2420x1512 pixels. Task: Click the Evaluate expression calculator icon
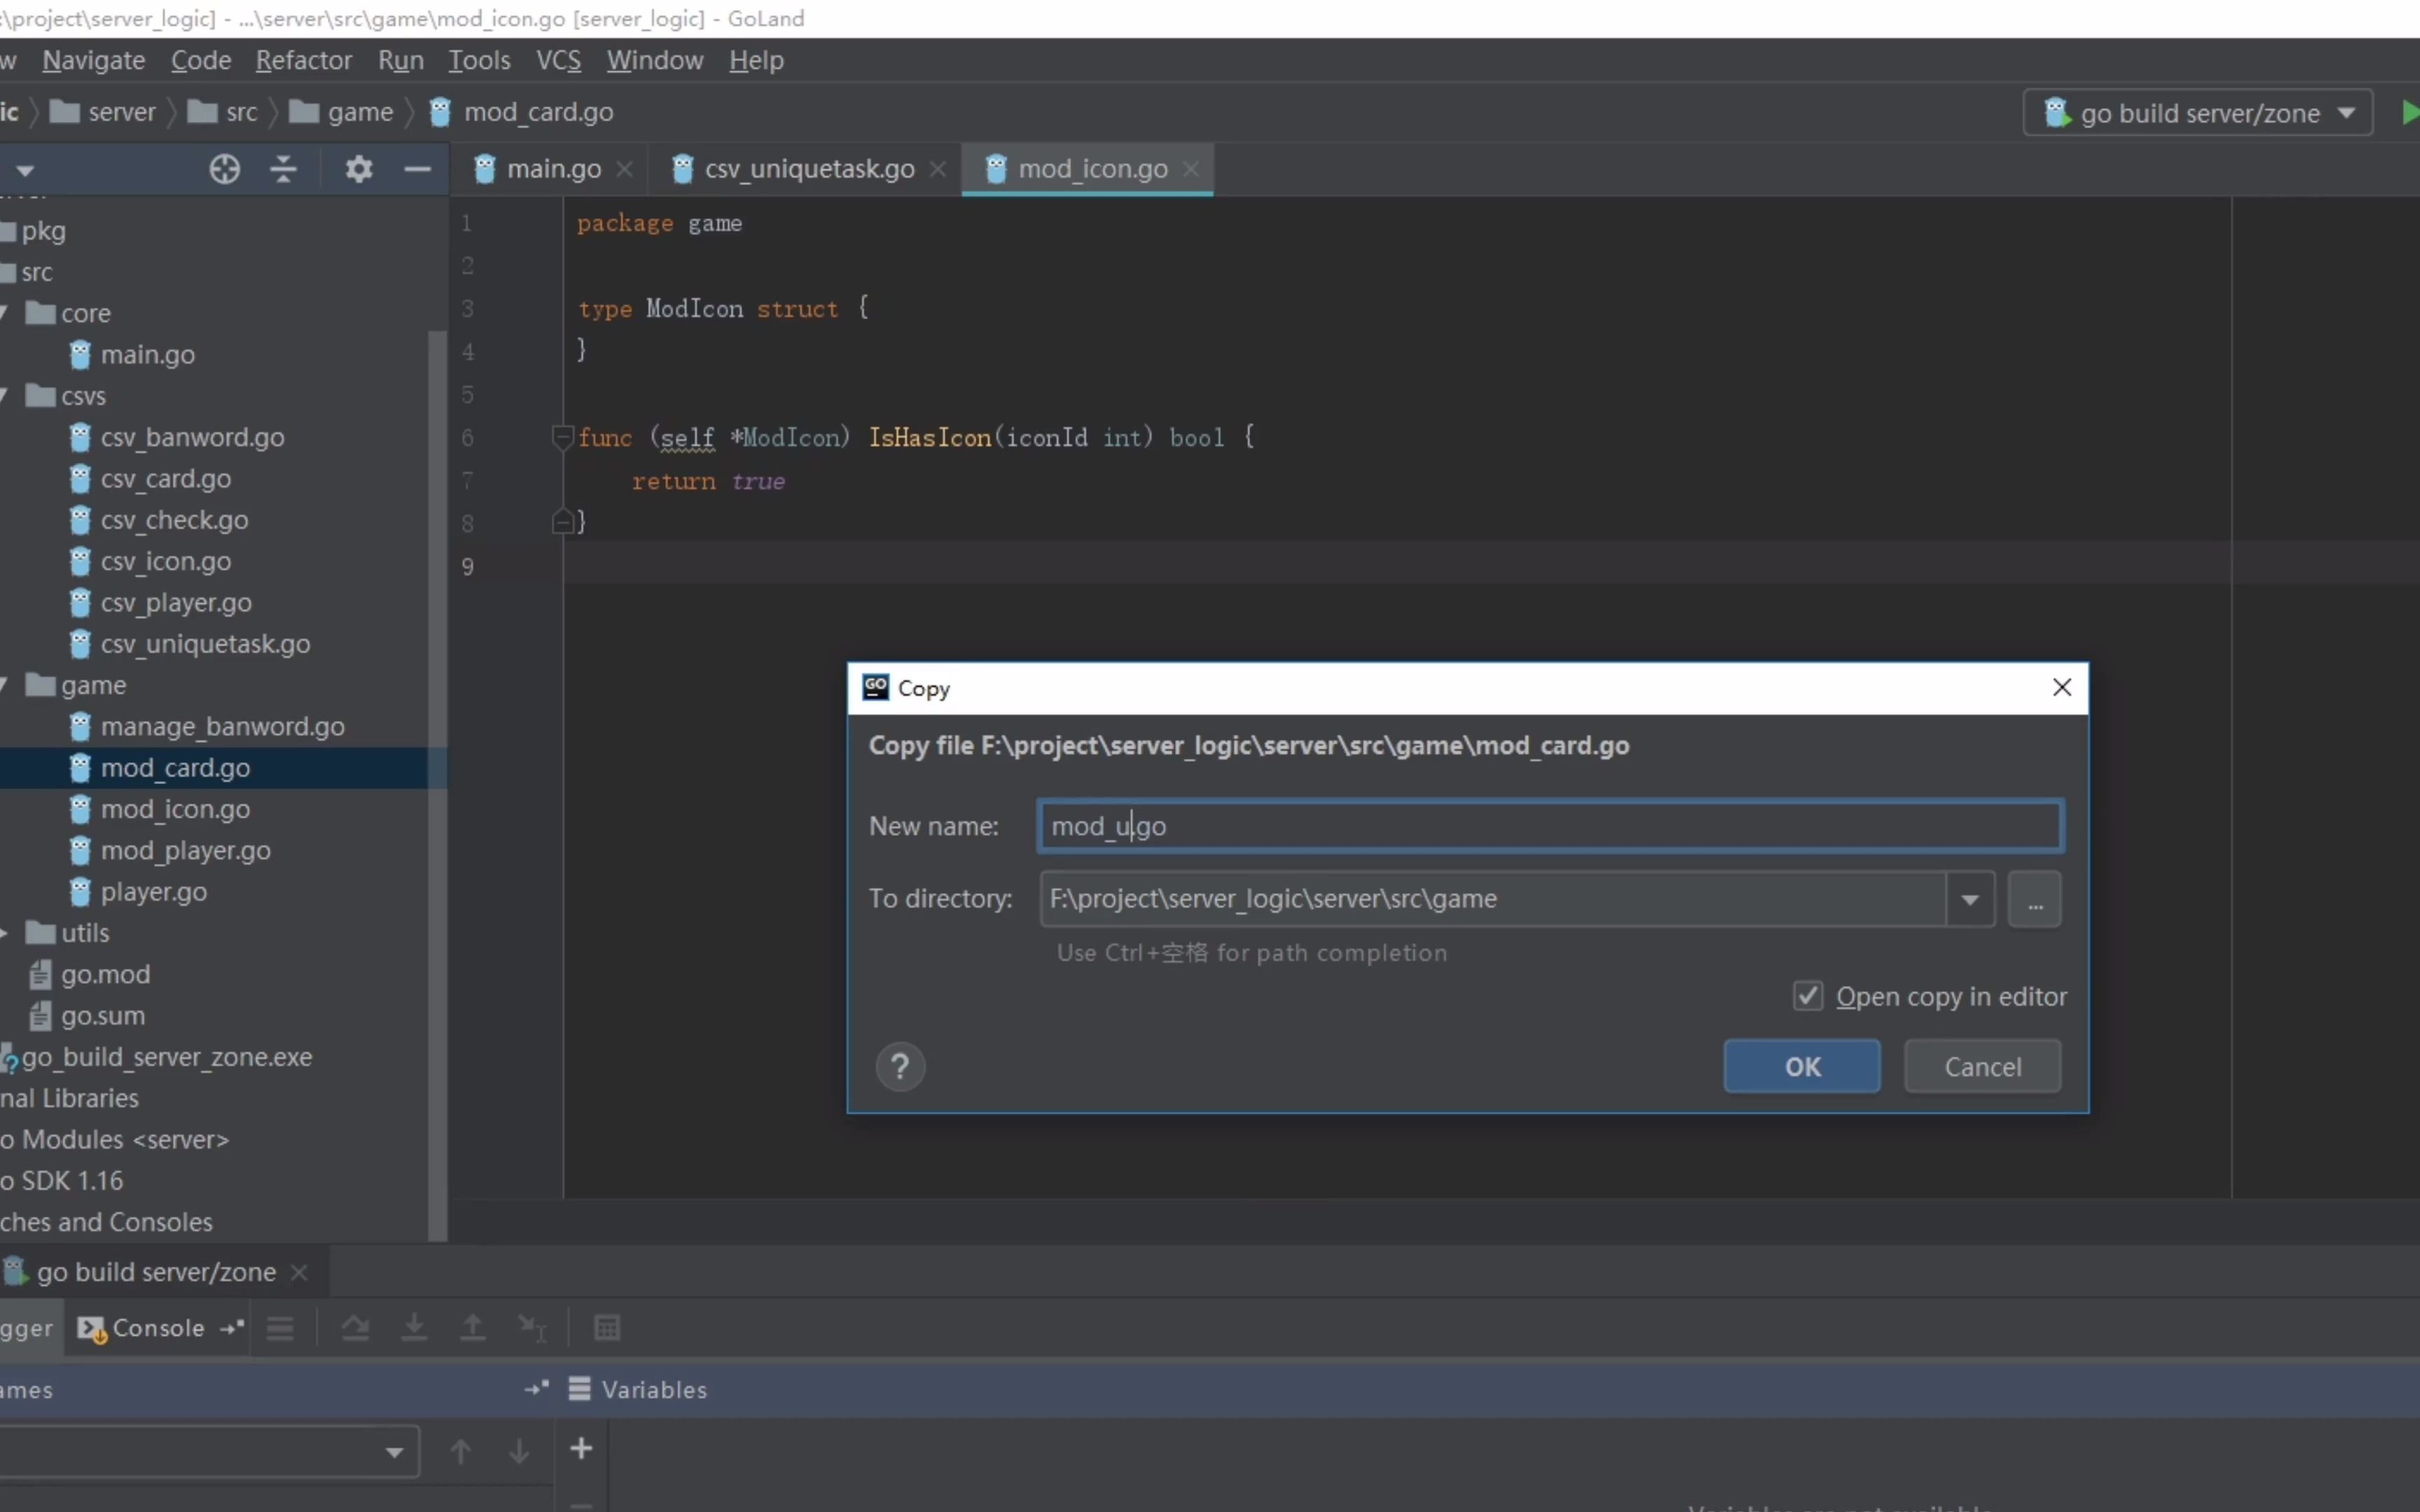tap(607, 1328)
